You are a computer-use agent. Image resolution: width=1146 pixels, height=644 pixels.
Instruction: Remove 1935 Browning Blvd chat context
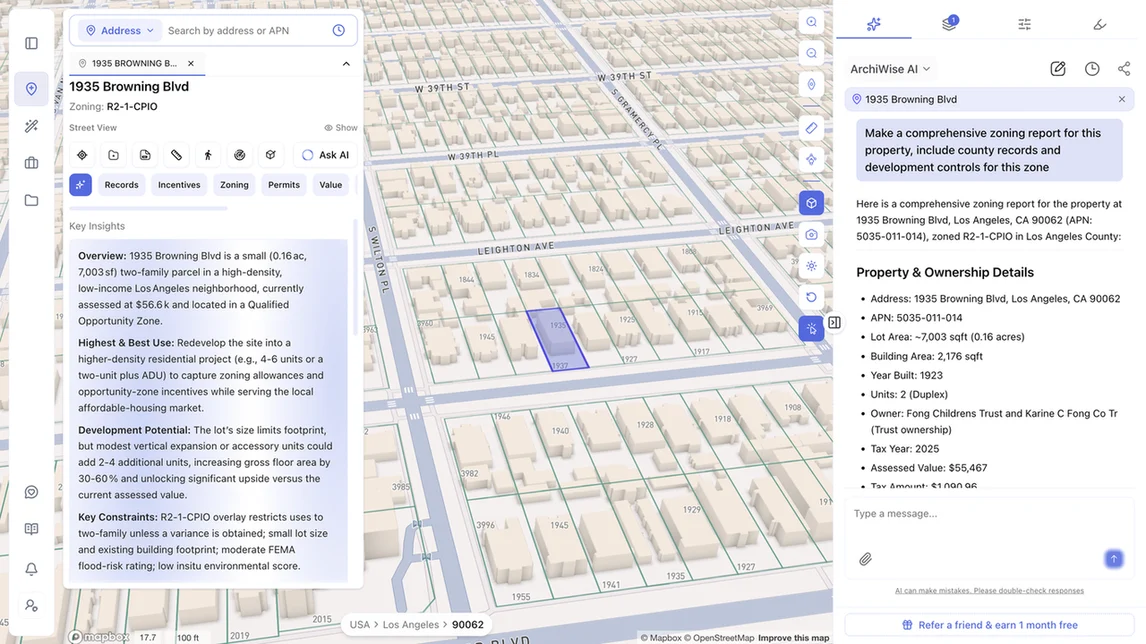[x=1122, y=99]
